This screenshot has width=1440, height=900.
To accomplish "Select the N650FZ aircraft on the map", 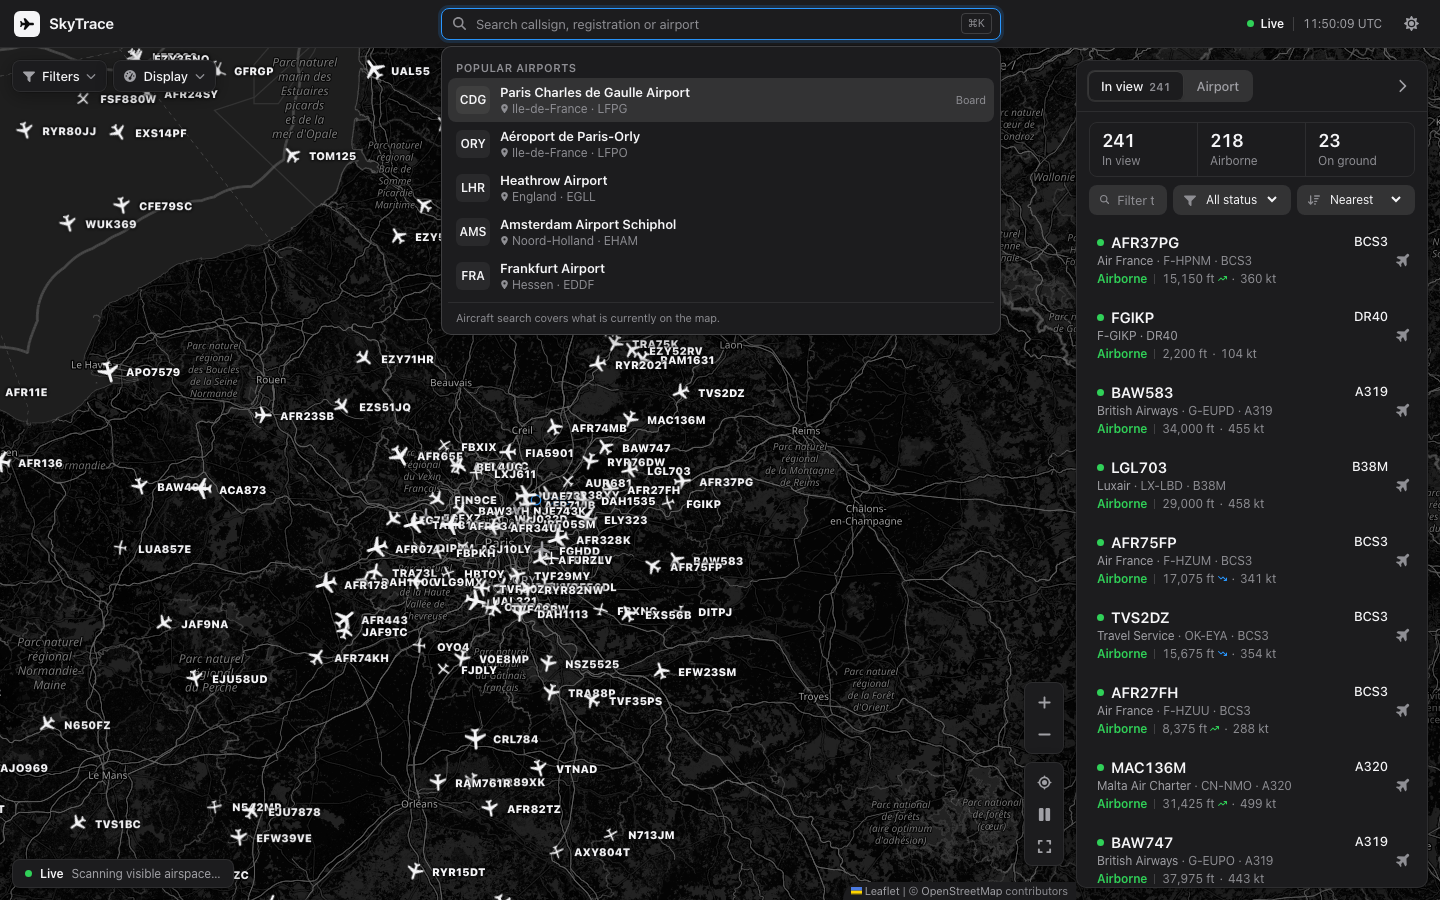I will [x=48, y=724].
